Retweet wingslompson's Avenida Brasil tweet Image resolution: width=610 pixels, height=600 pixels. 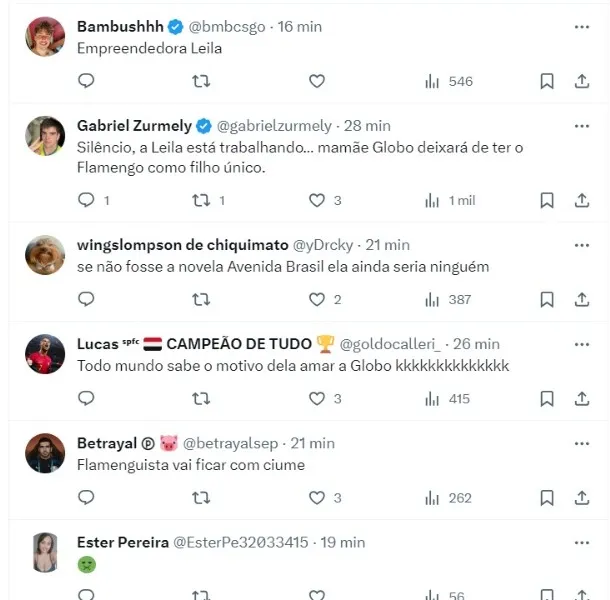(x=201, y=299)
